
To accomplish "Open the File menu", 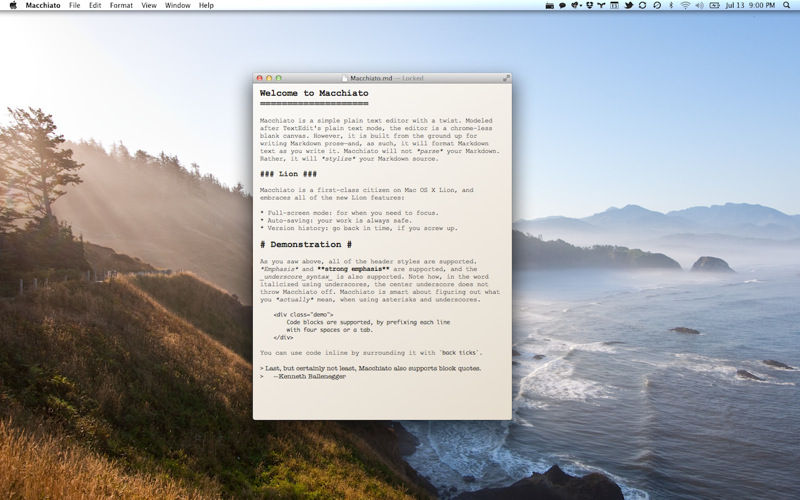I will [x=74, y=5].
